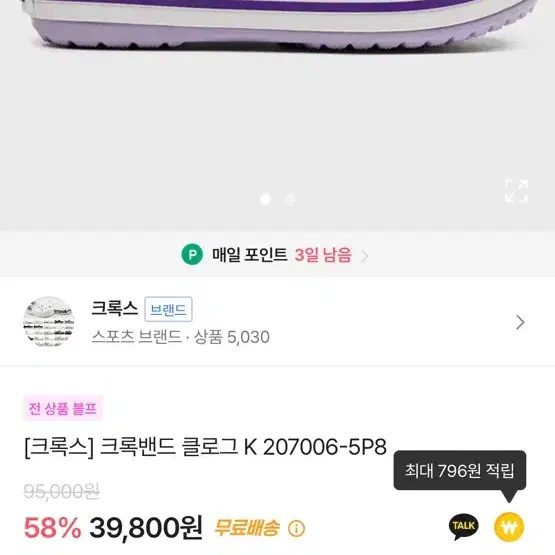Open the 크록스 brand profile thumbnail
This screenshot has height=555, width=555.
pos(48,322)
